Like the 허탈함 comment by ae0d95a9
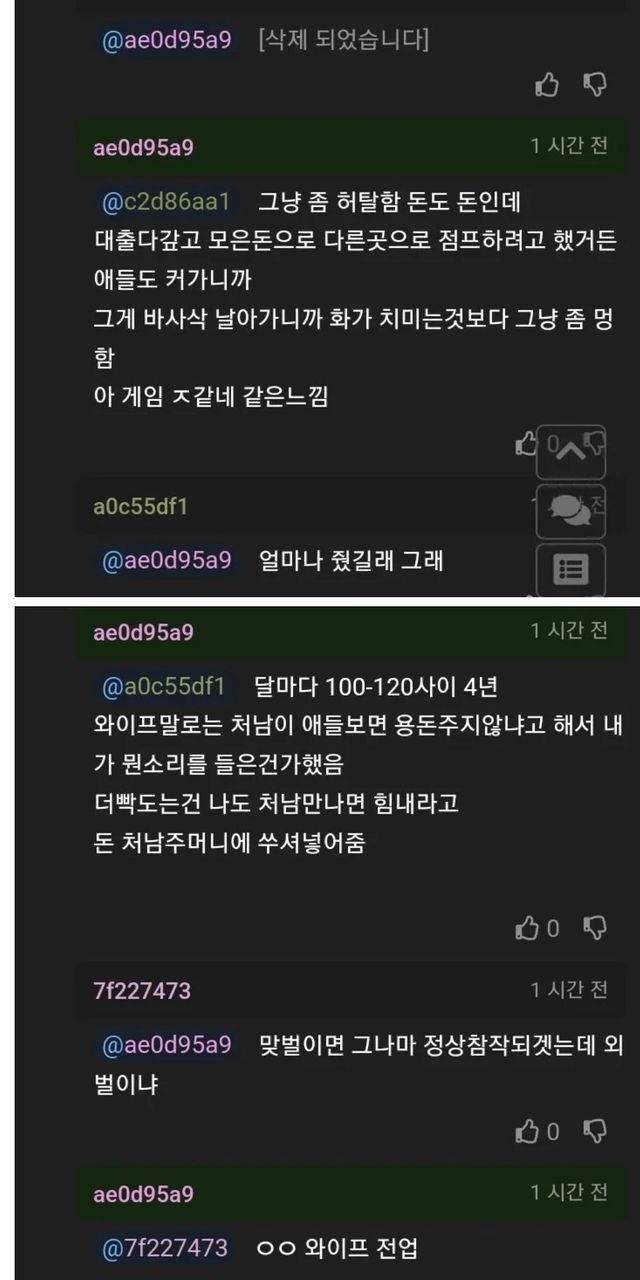The height and width of the screenshot is (1280, 640). [x=526, y=444]
